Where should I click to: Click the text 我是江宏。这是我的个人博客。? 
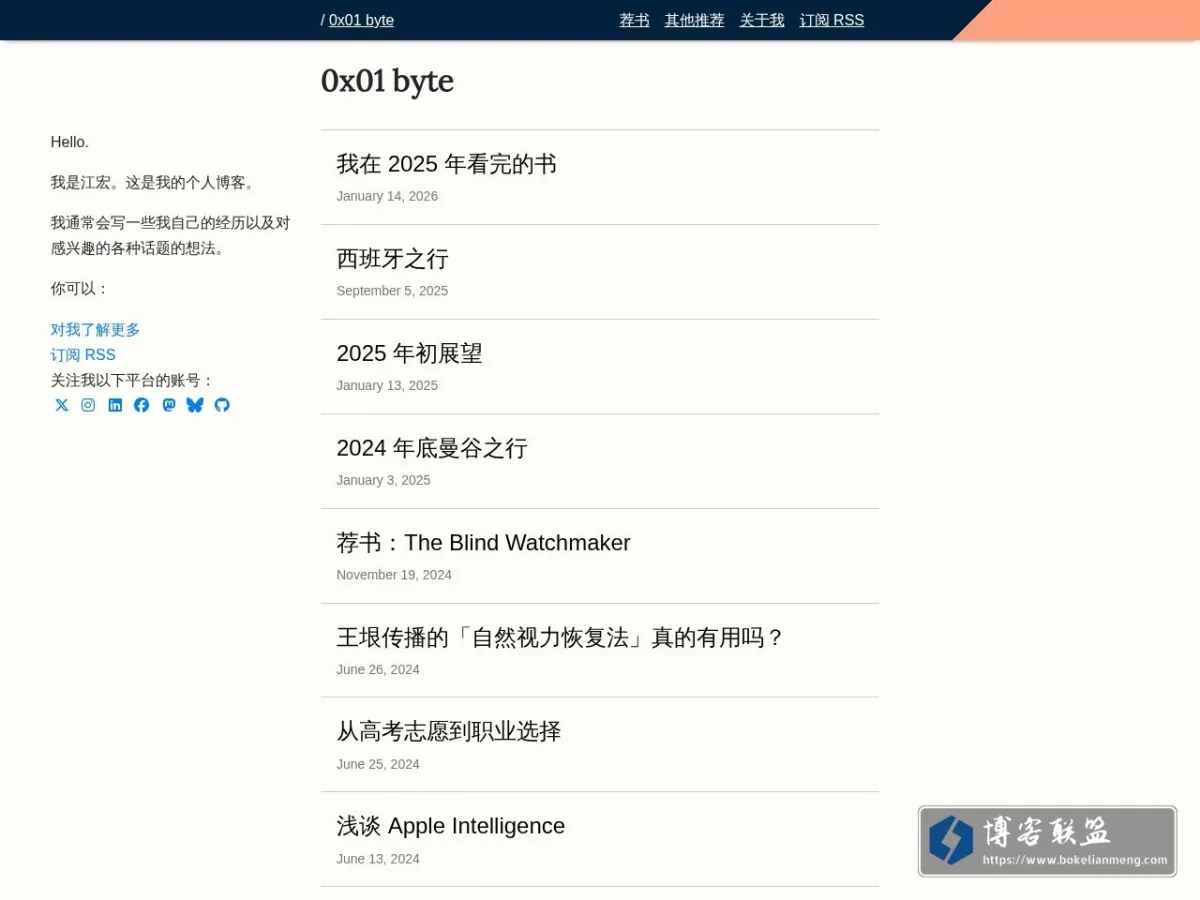pos(154,183)
